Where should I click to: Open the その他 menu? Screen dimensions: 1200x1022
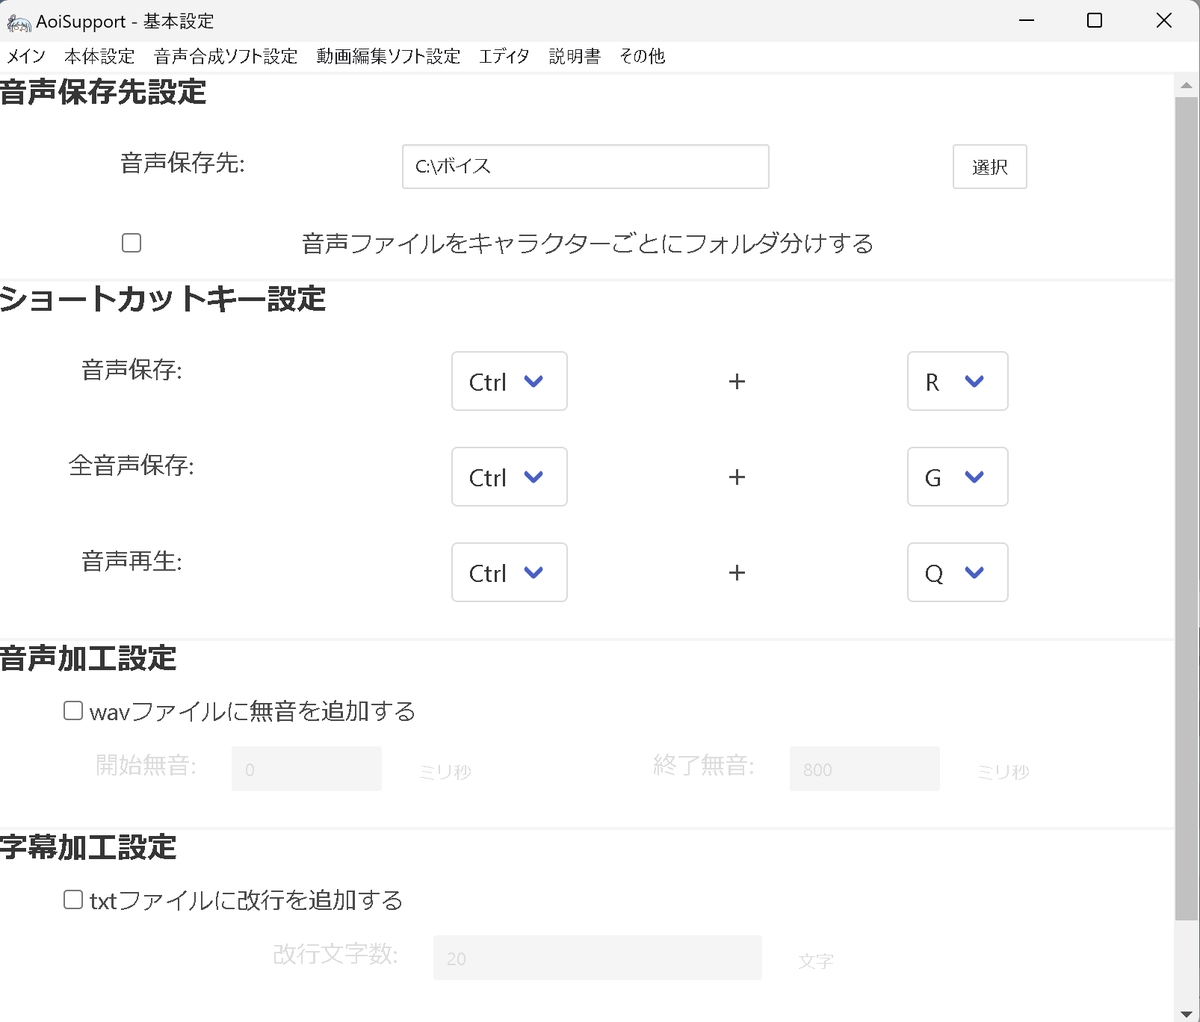642,56
